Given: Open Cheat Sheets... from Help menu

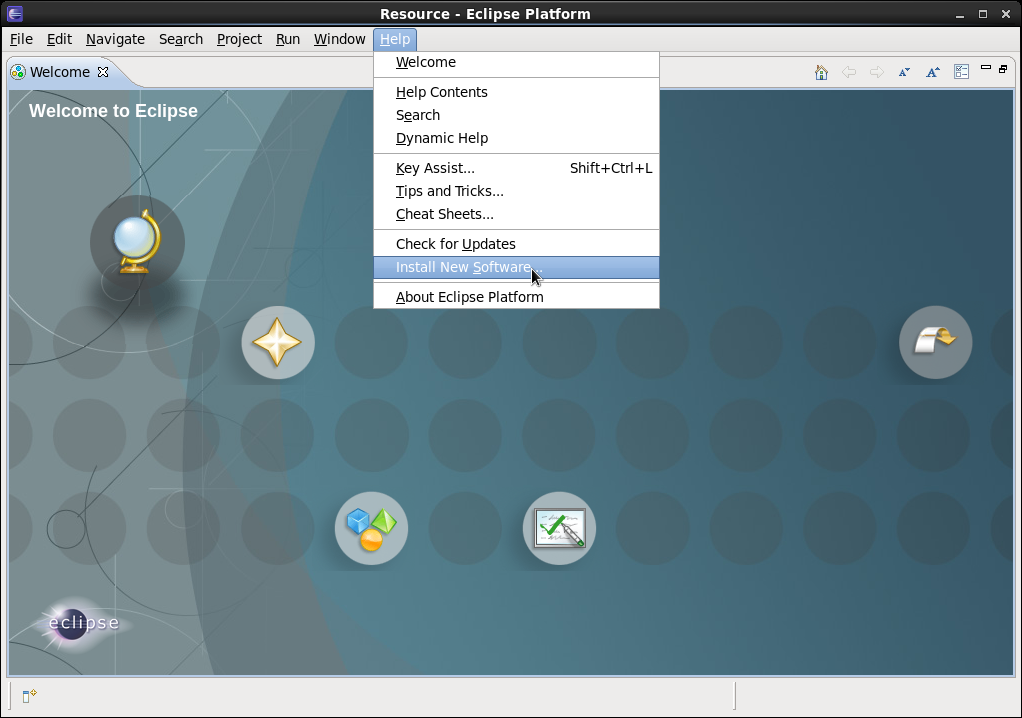Looking at the screenshot, I should 516,214.
